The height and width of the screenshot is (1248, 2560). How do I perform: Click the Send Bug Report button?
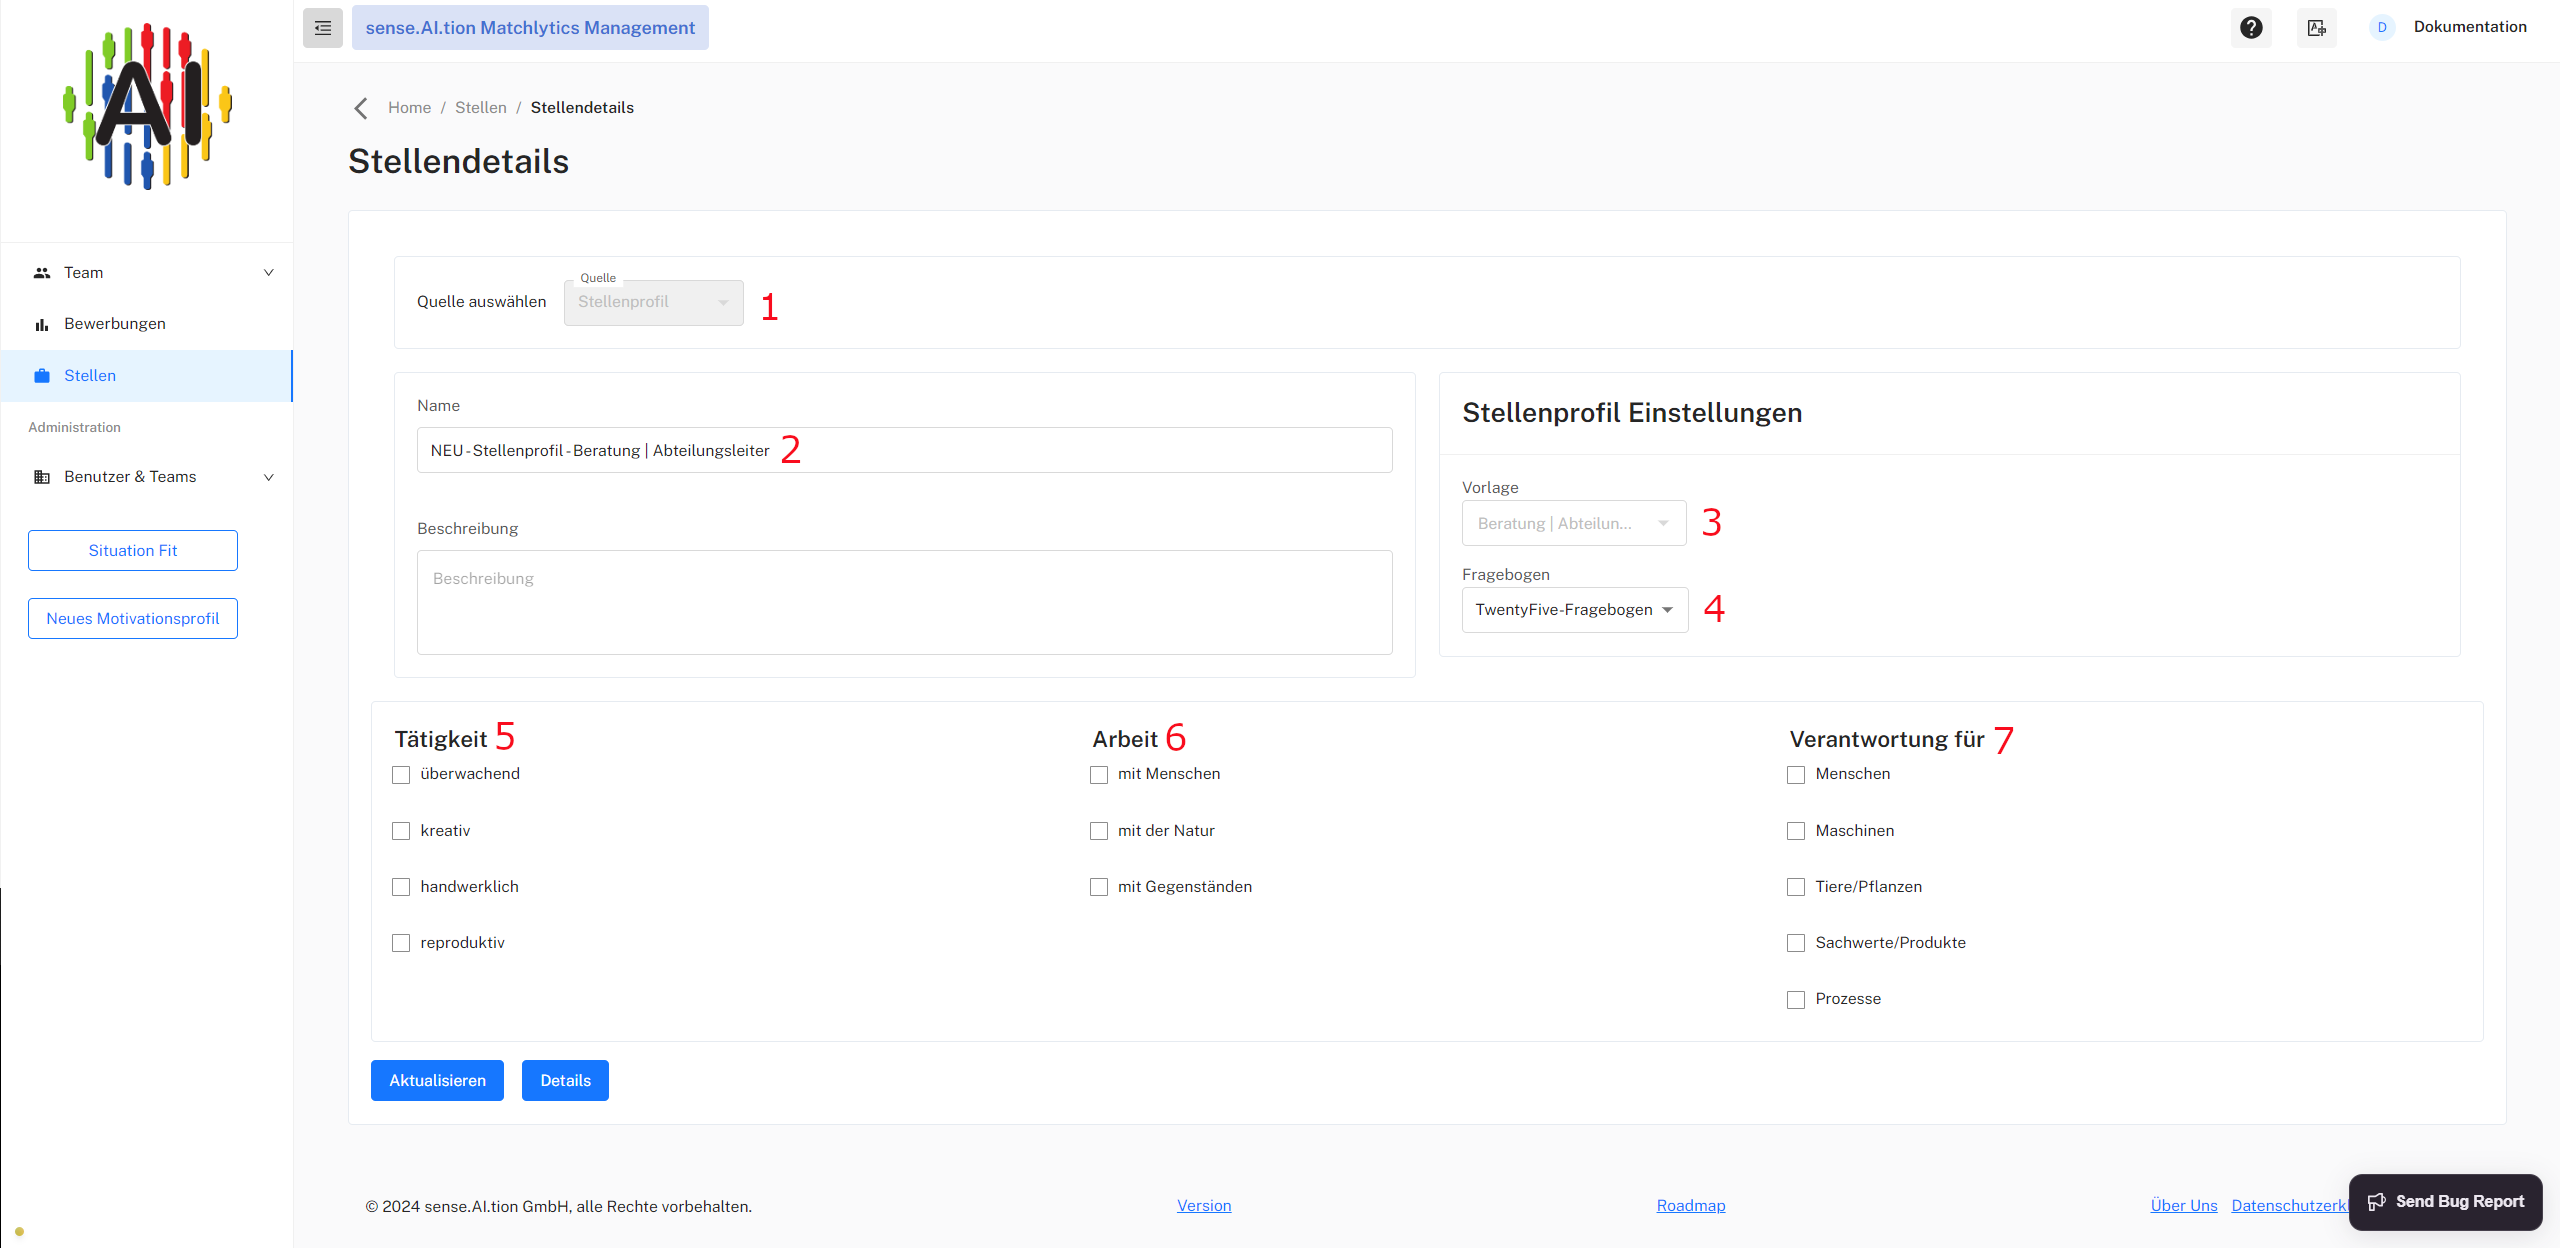coord(2445,1202)
